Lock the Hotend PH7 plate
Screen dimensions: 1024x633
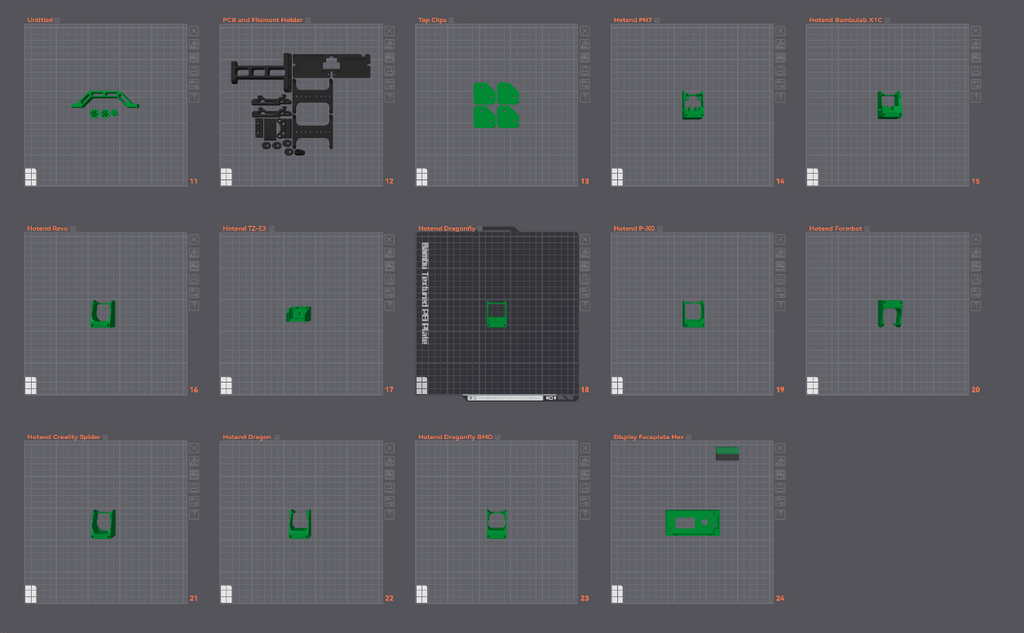coord(780,71)
